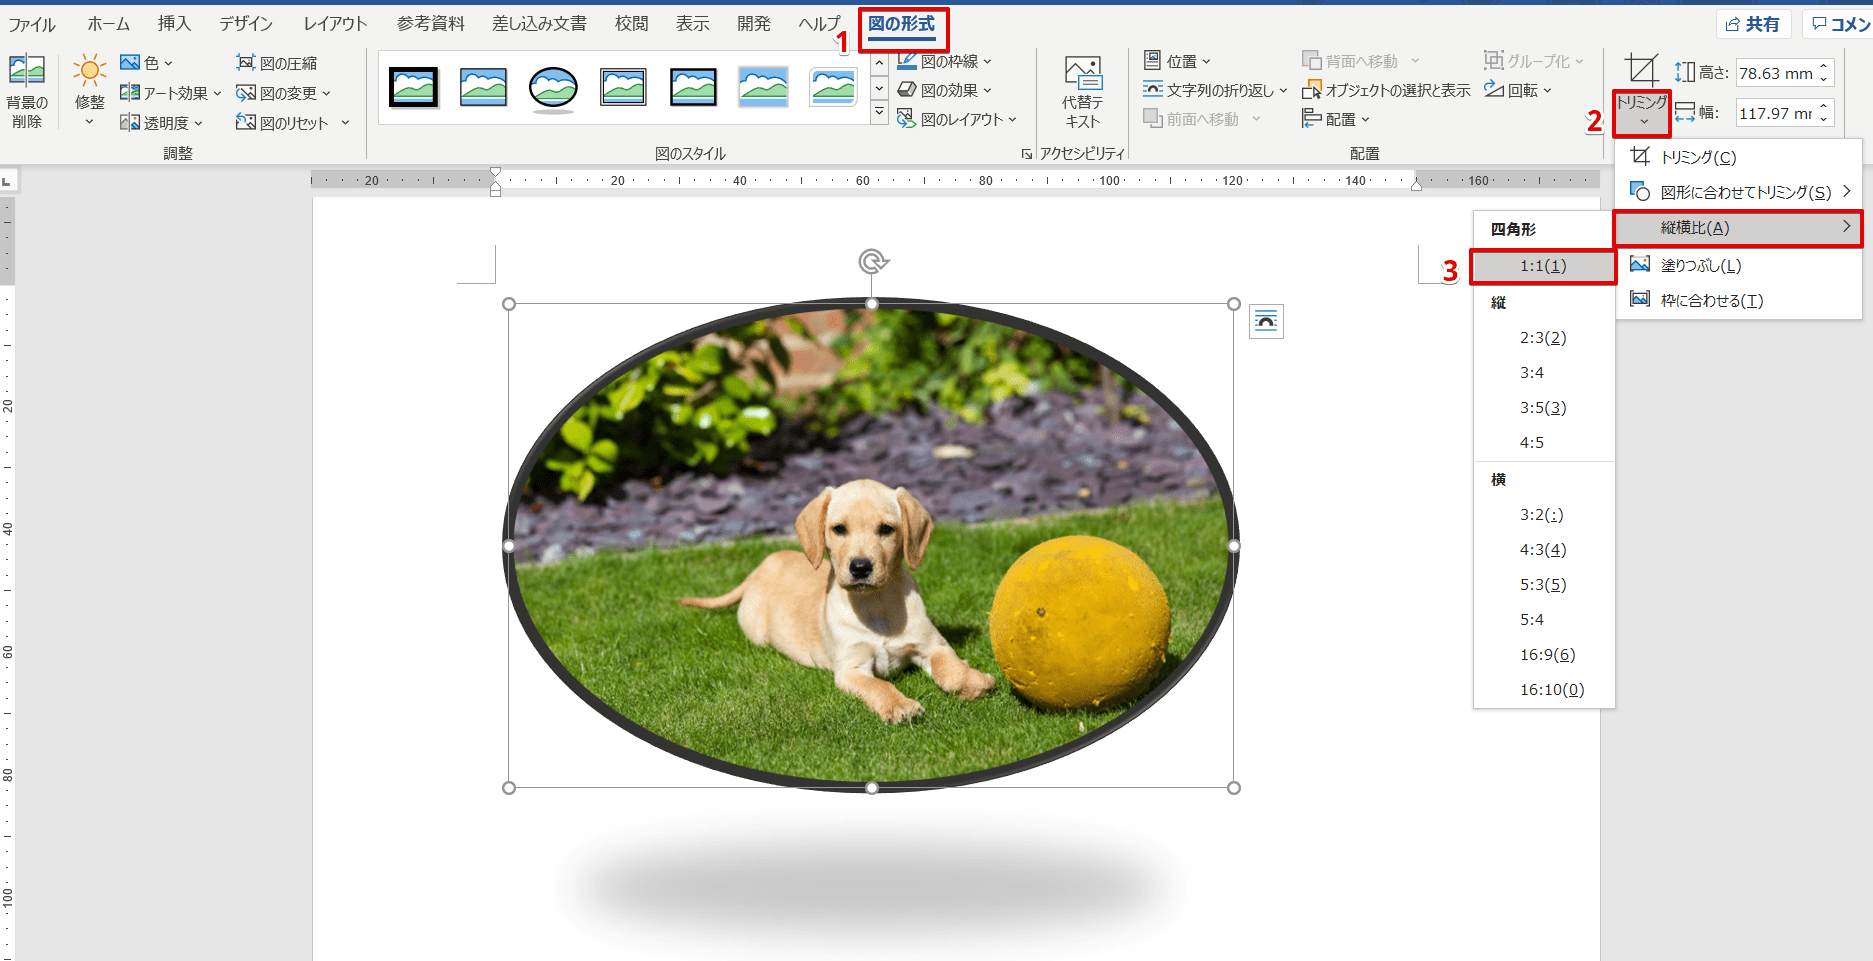
Task: Switch to the ファイル tab
Action: pos(32,24)
